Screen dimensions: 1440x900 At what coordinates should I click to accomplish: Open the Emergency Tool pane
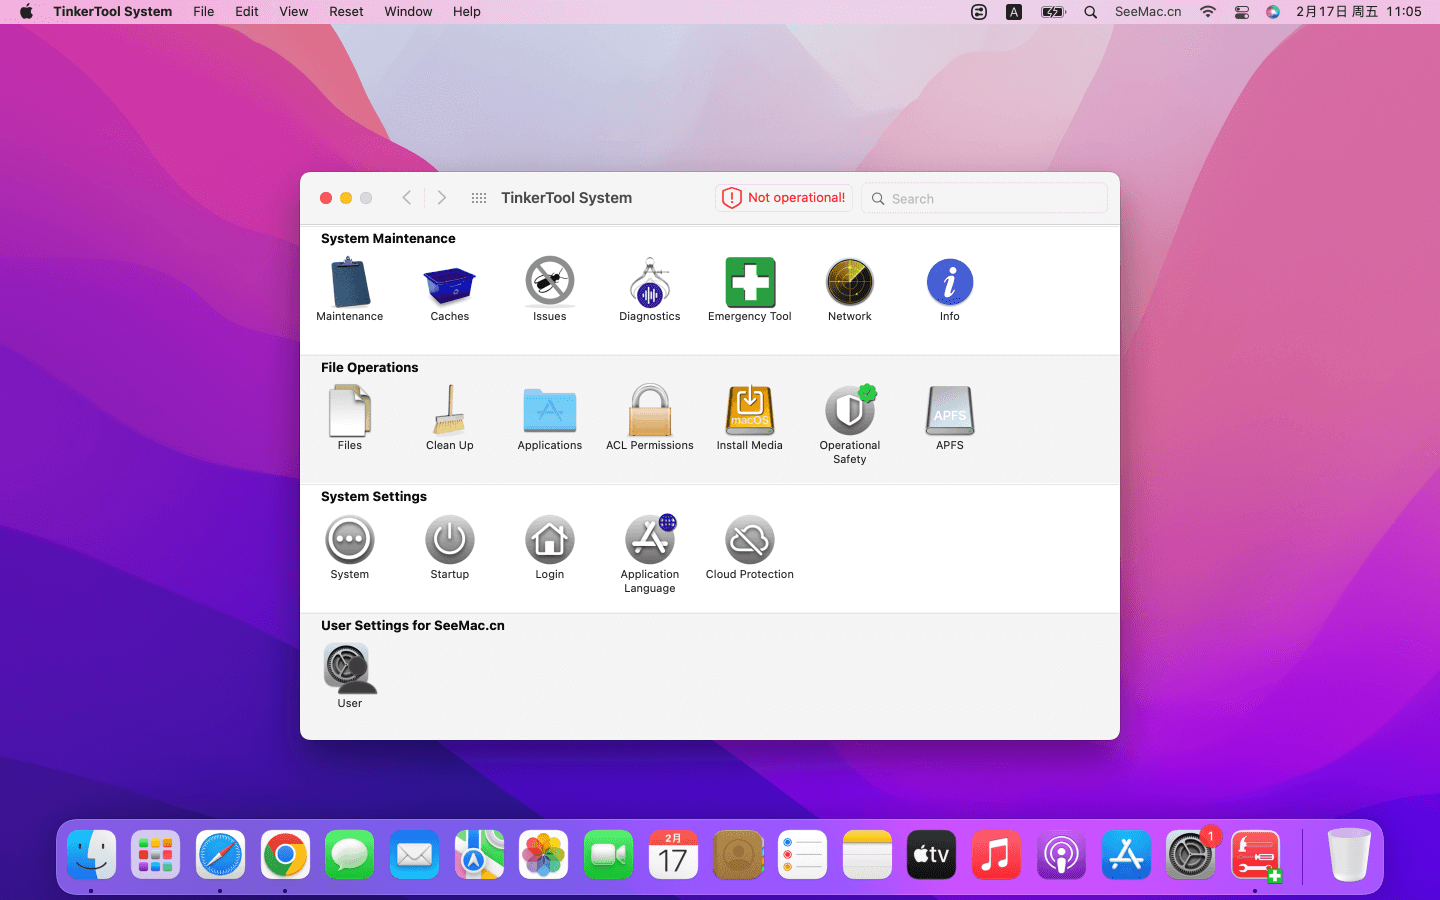(x=749, y=283)
